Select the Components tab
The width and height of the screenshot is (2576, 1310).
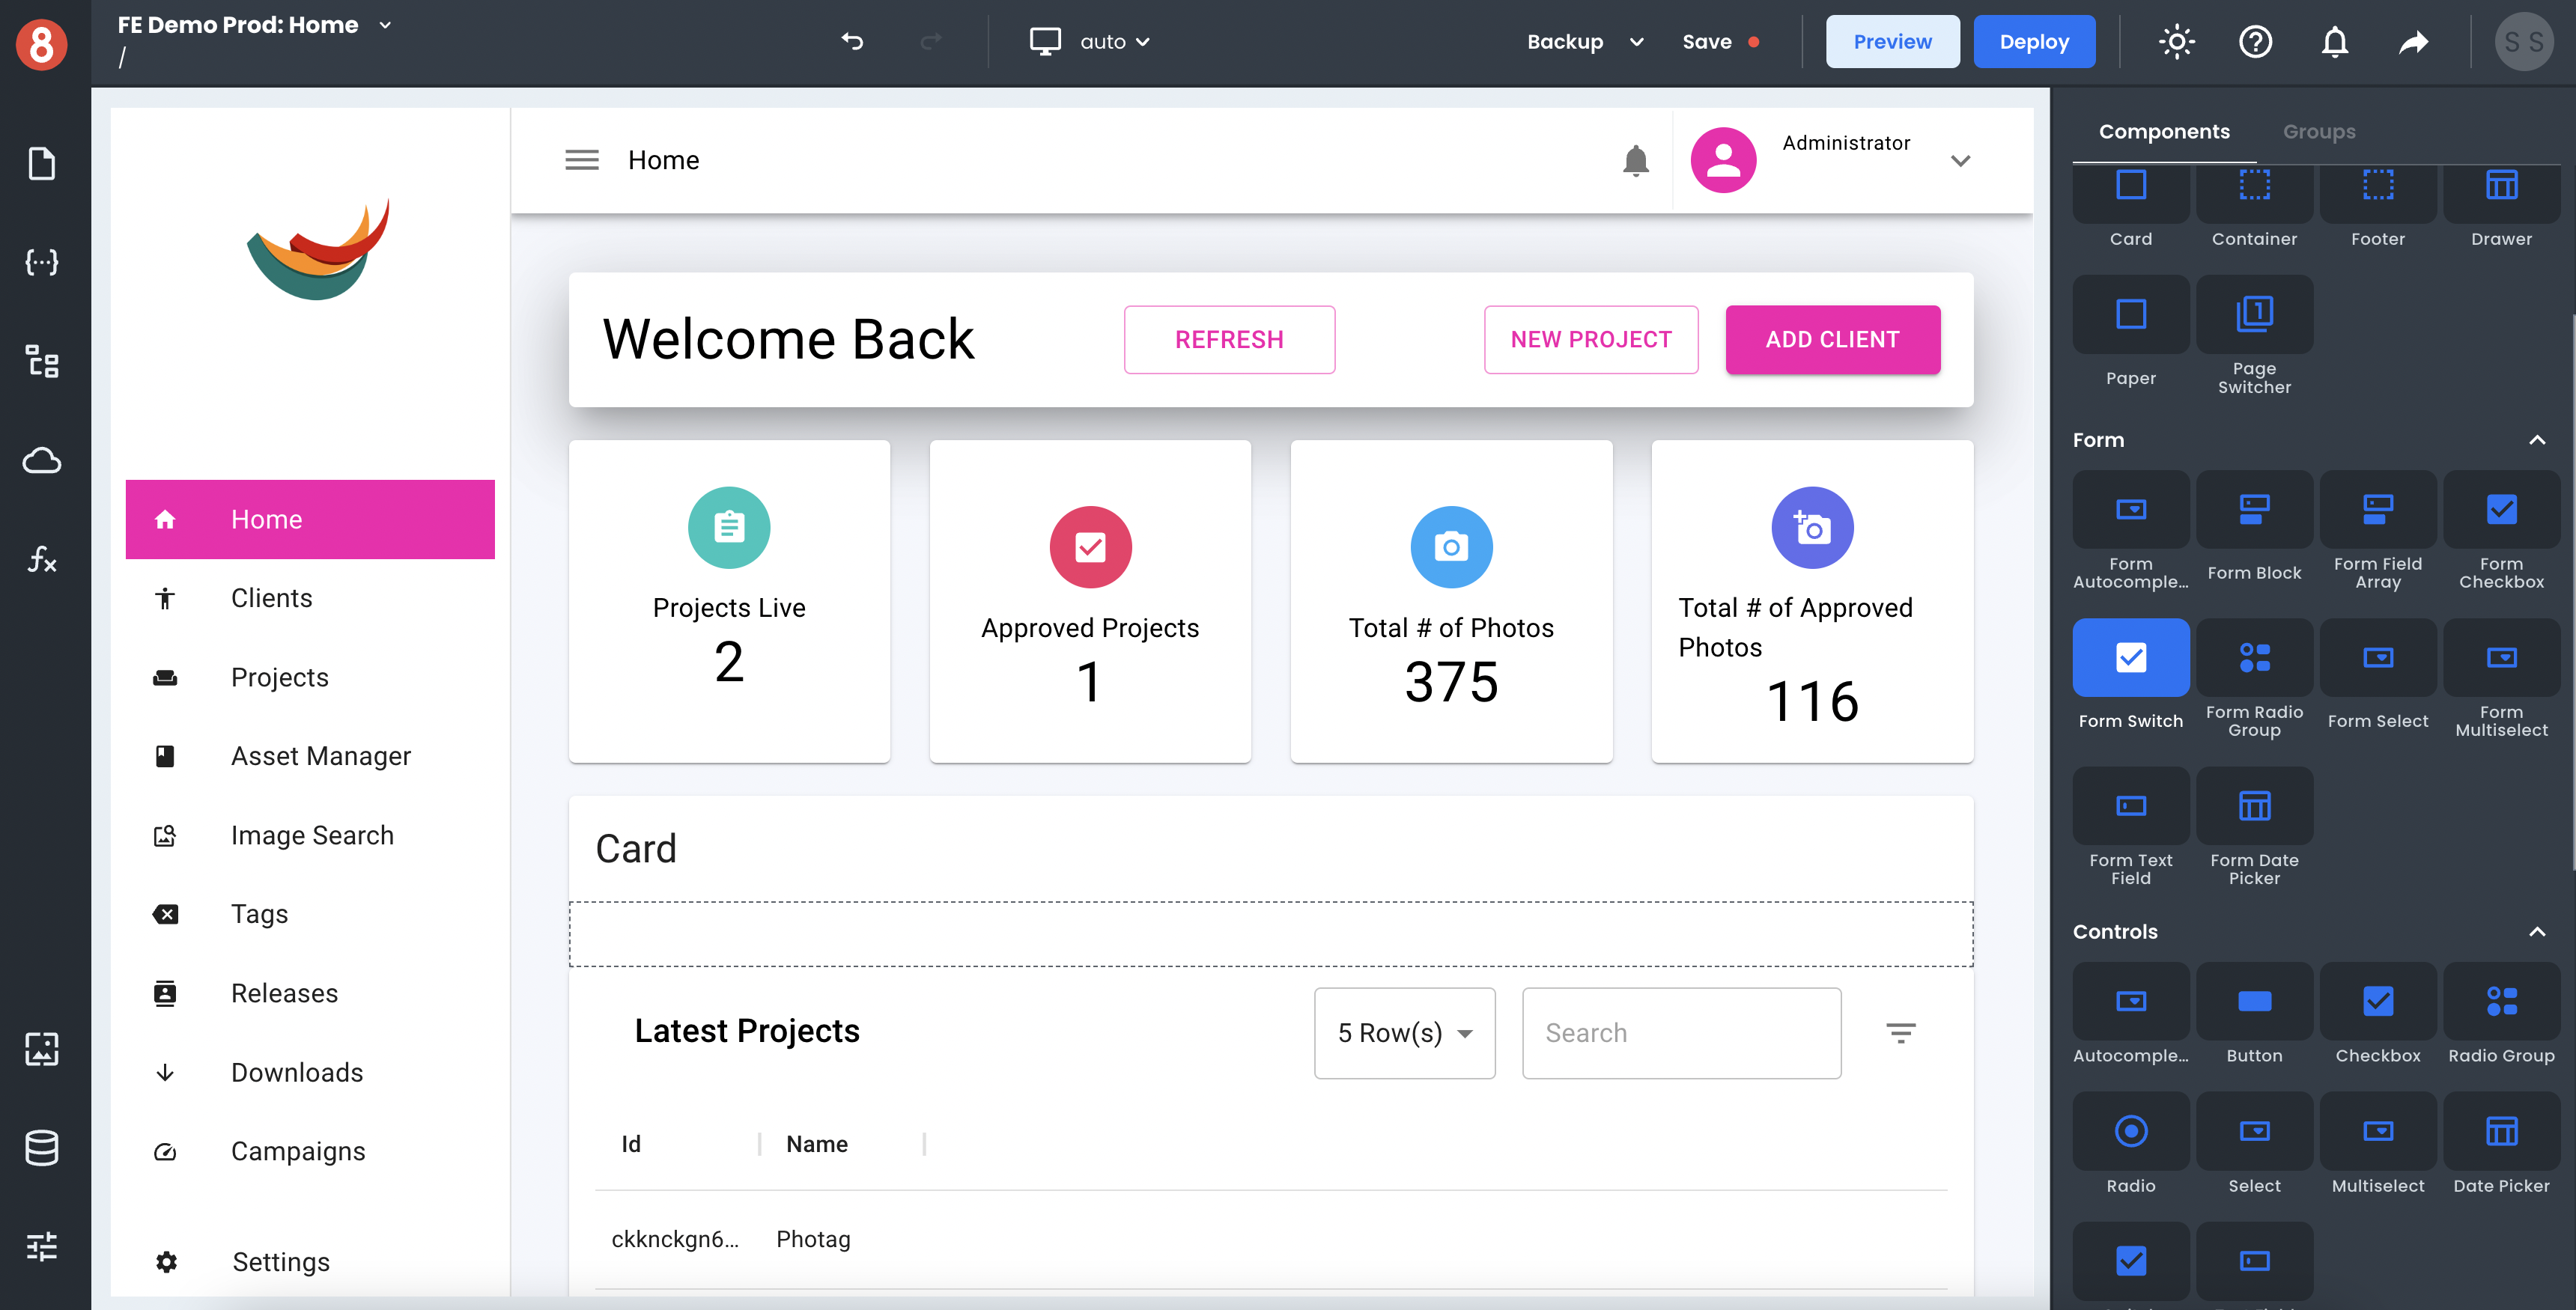[2165, 132]
